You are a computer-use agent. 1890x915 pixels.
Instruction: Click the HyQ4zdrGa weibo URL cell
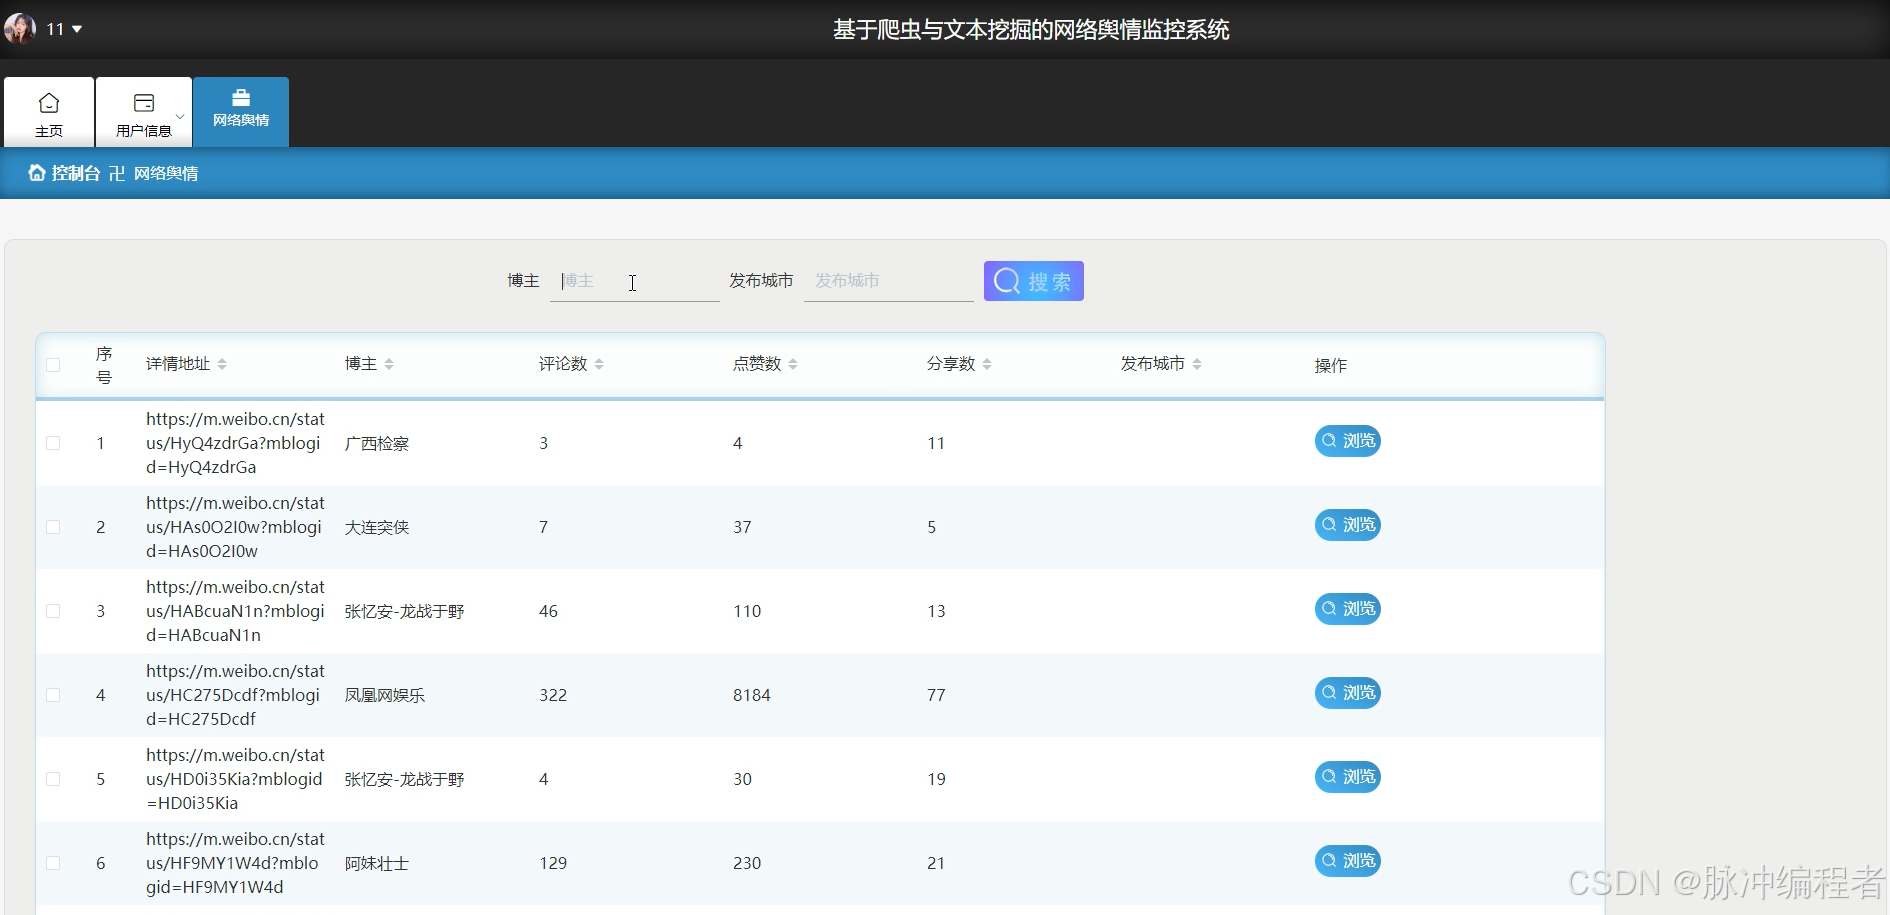235,443
